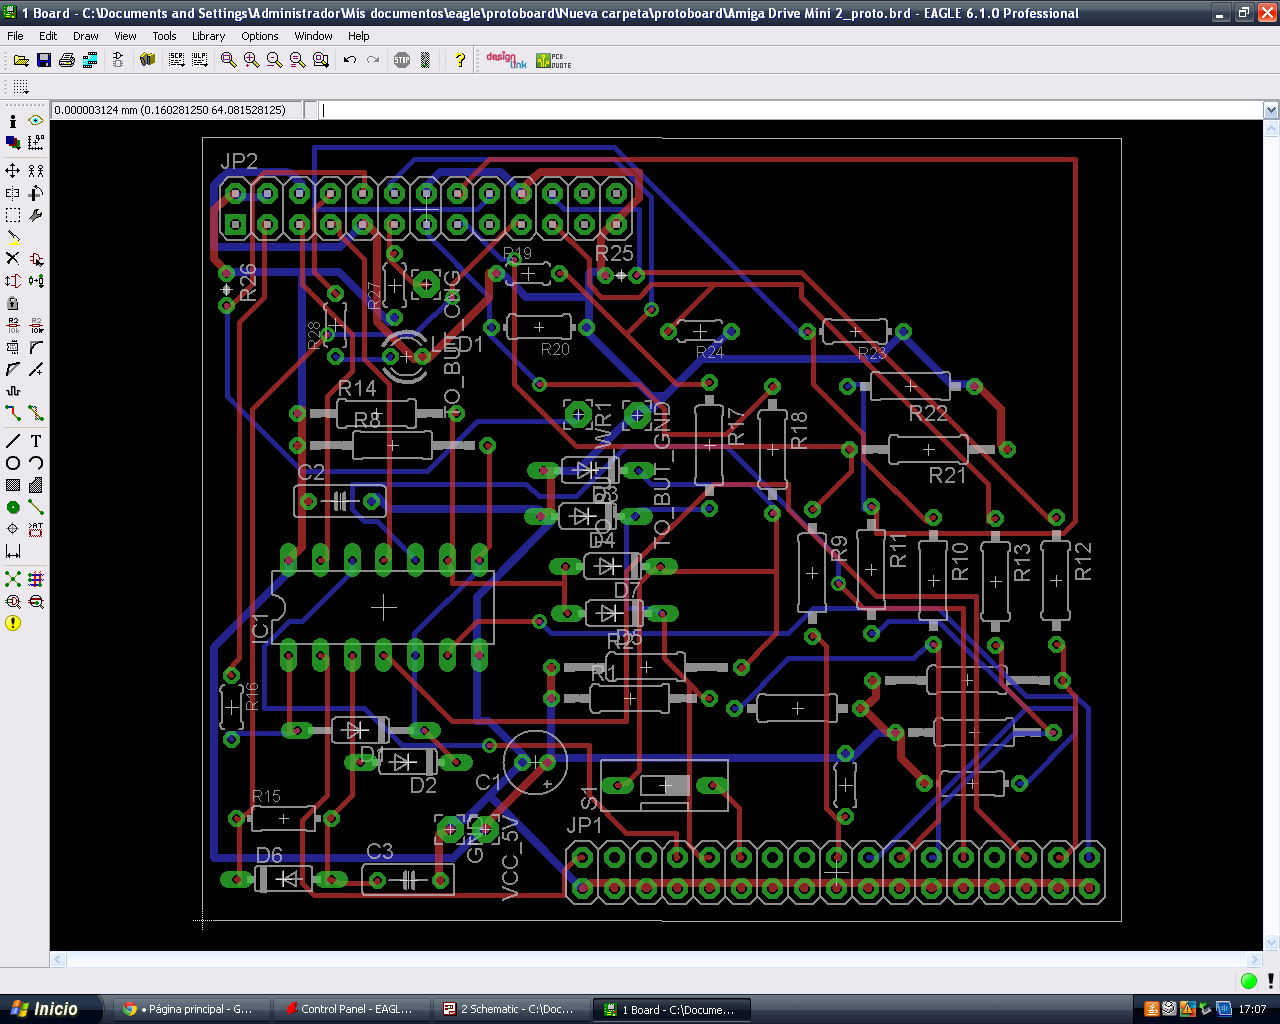
Task: Pick the Ripup tool
Action: (x=36, y=413)
